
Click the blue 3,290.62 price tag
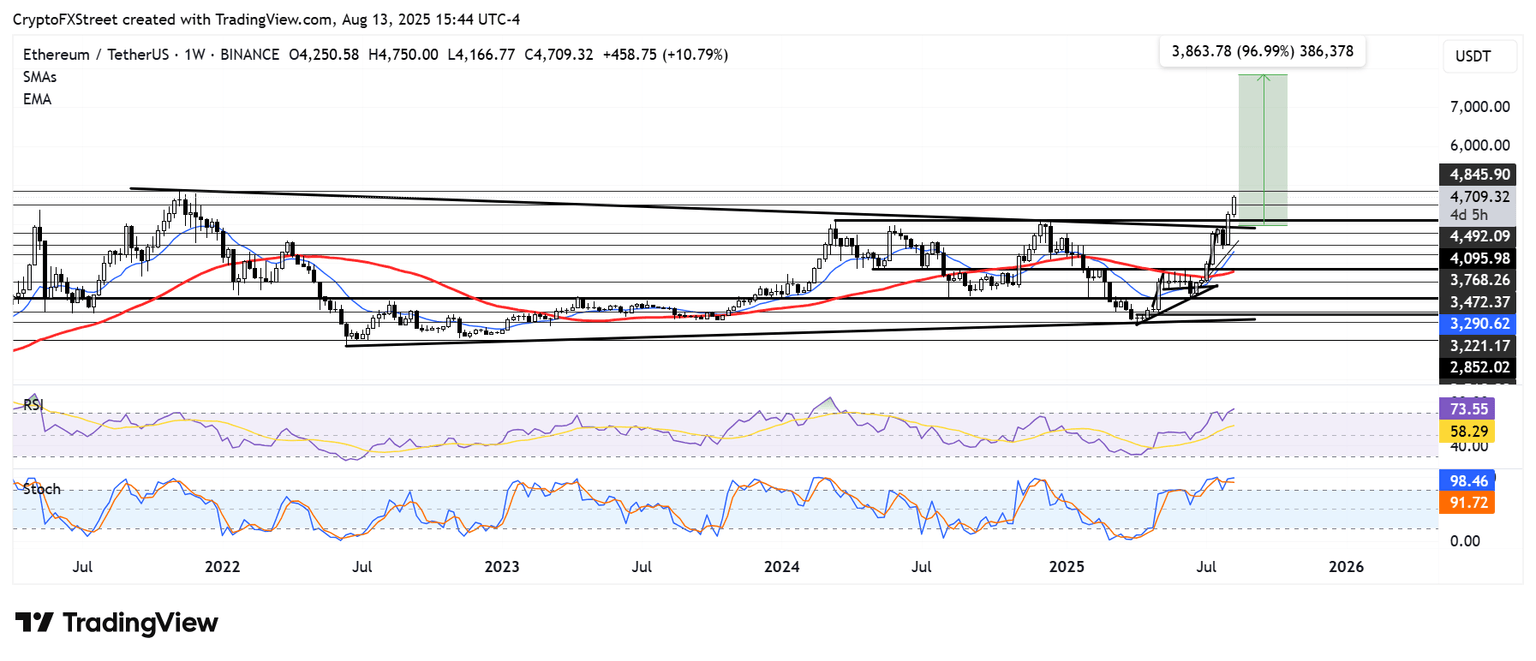click(1476, 323)
